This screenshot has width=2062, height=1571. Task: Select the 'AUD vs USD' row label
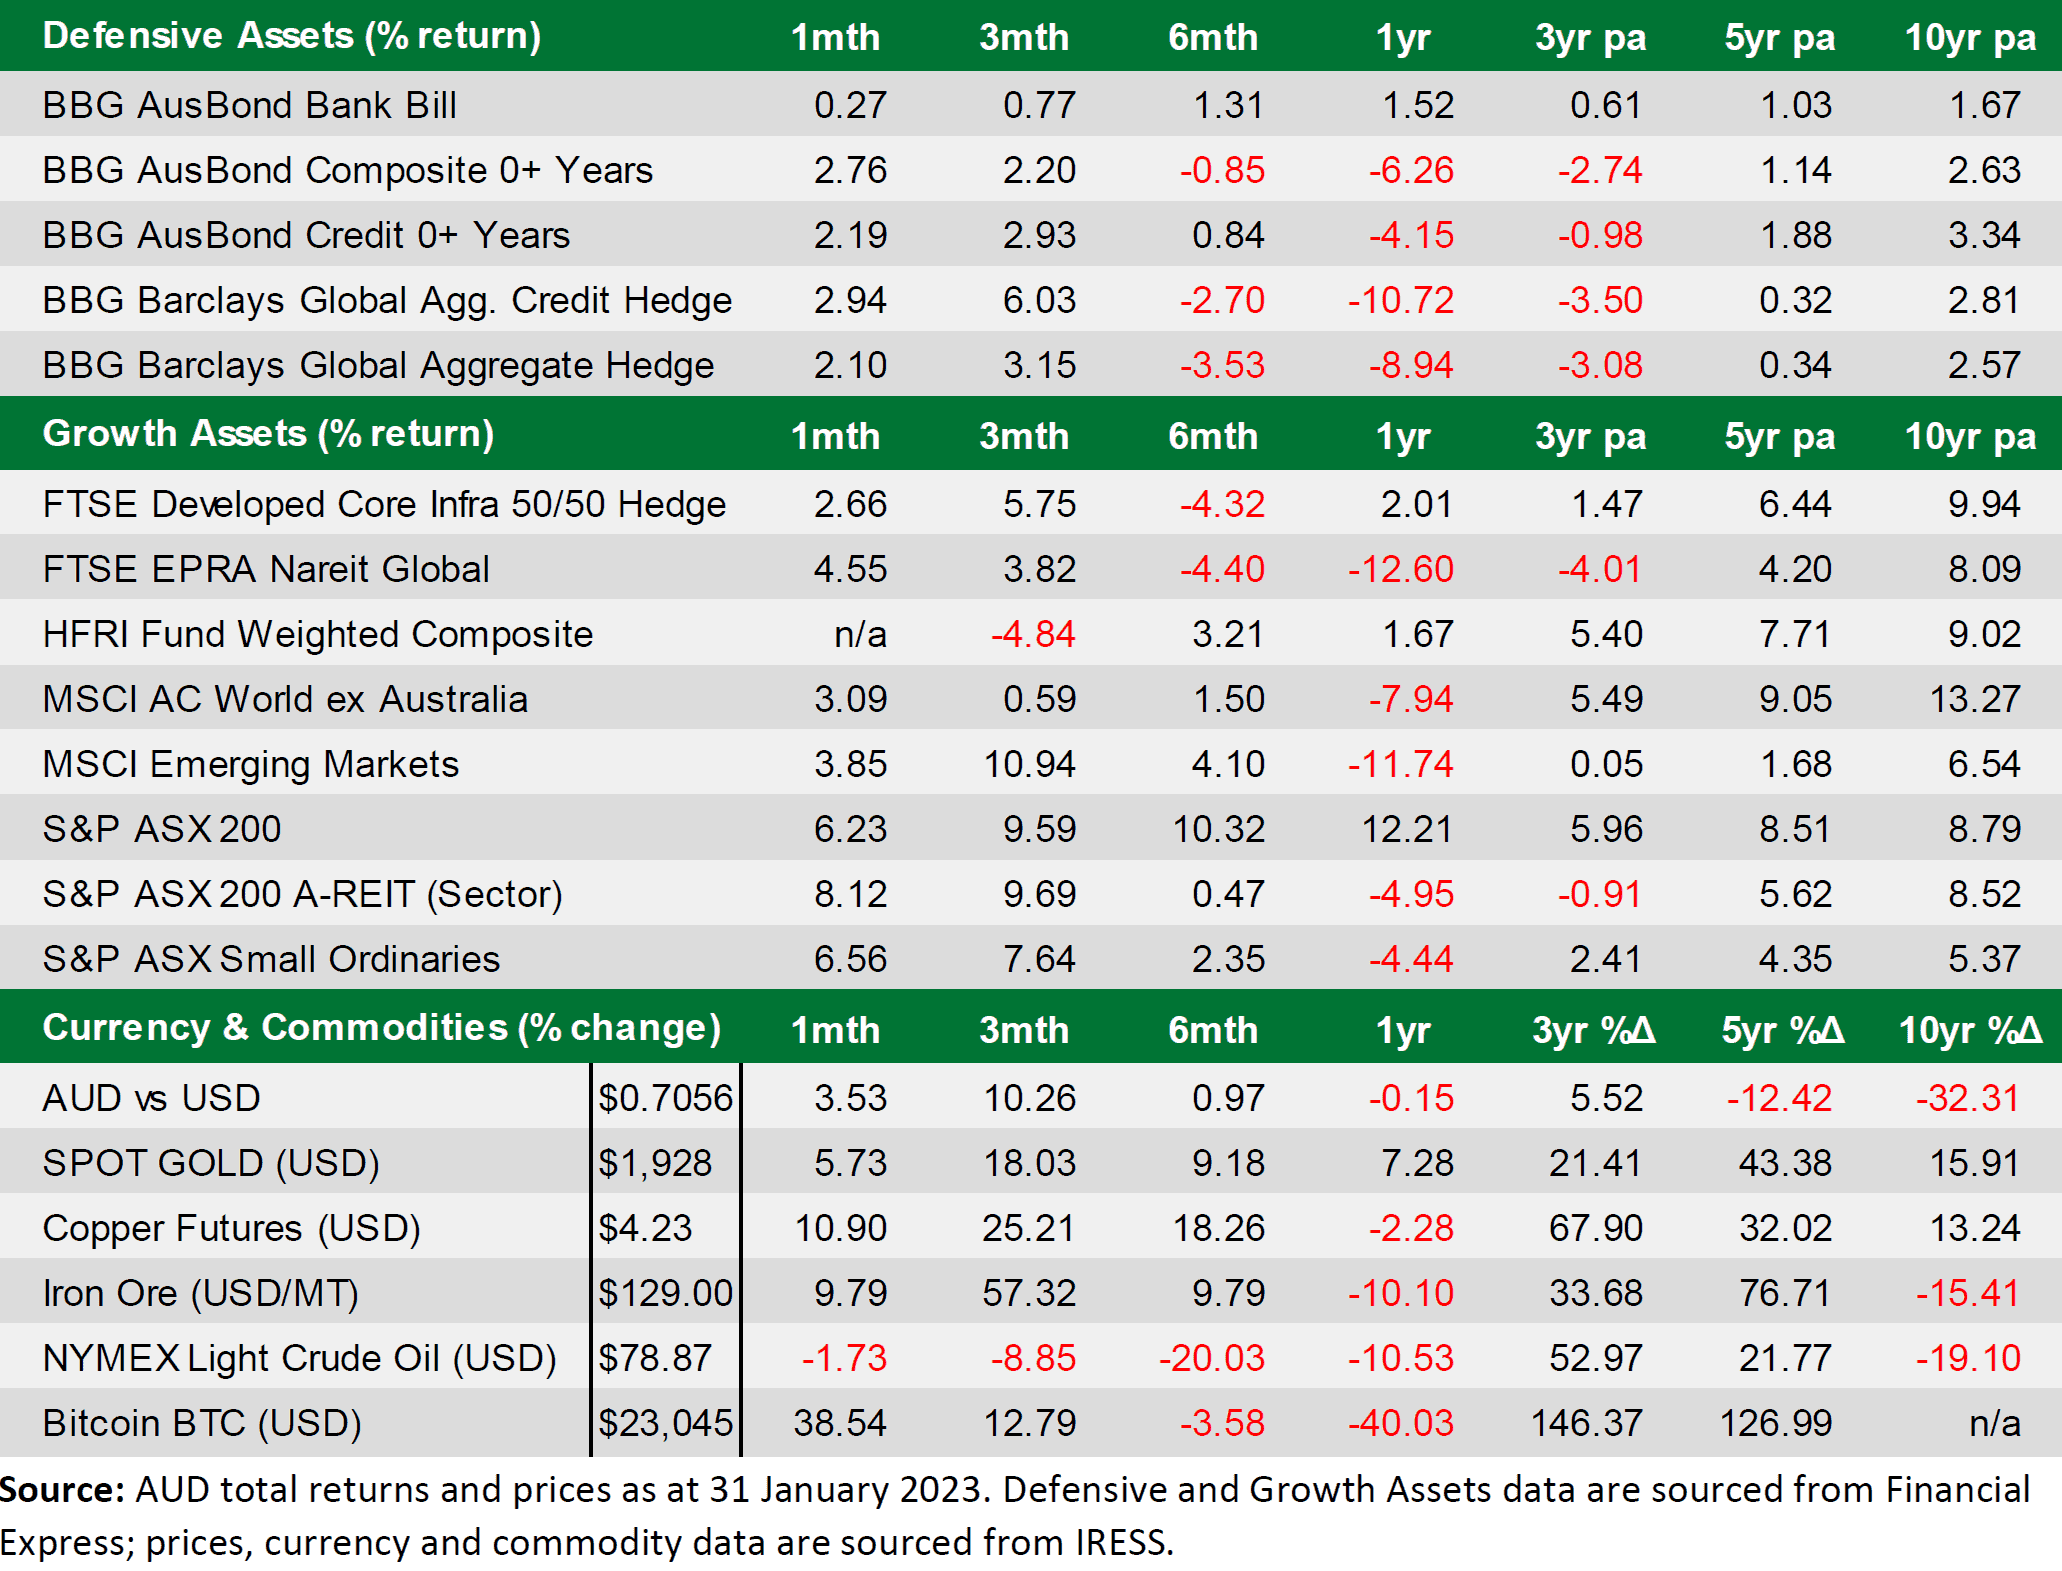[x=151, y=1098]
